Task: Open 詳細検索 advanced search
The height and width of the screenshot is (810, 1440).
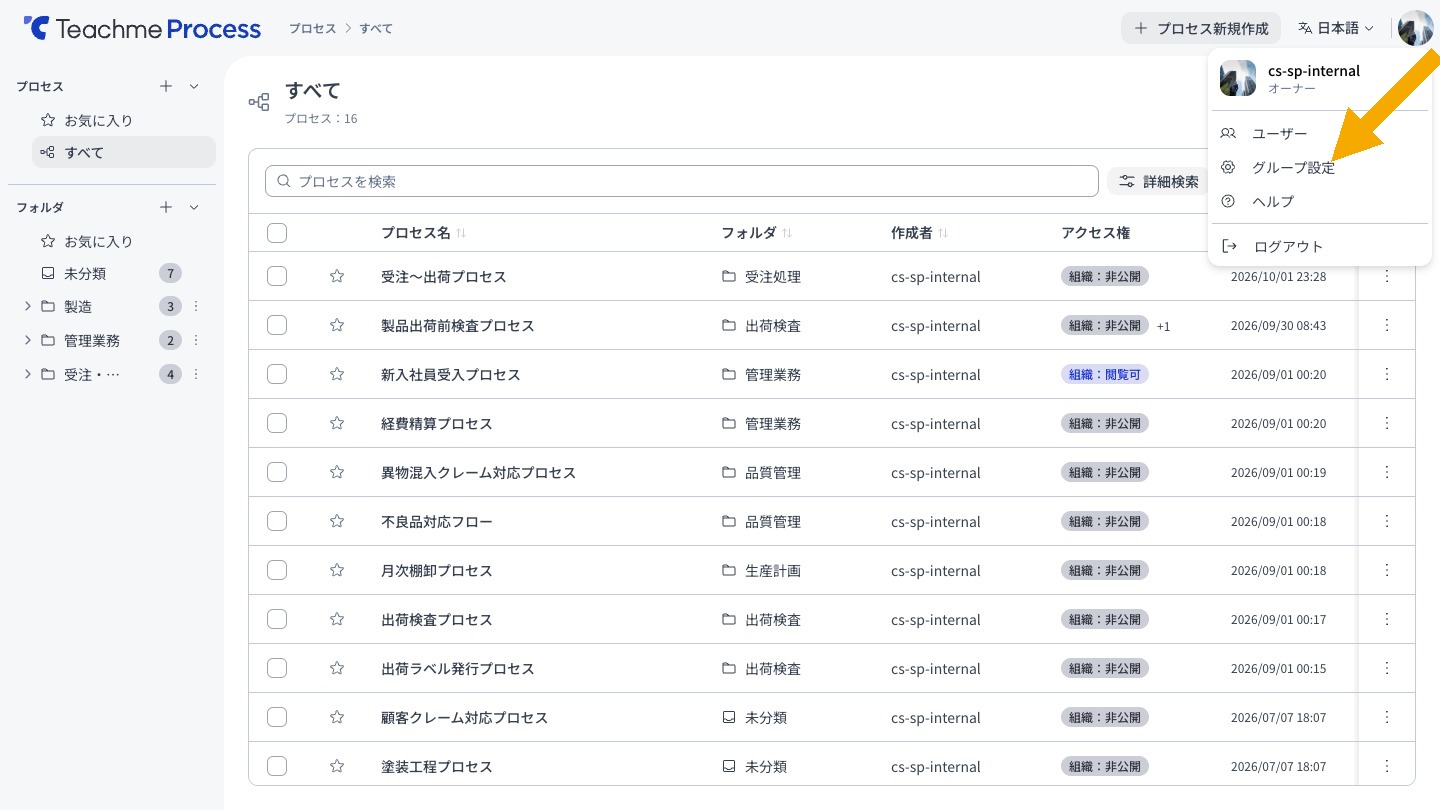Action: point(1158,181)
